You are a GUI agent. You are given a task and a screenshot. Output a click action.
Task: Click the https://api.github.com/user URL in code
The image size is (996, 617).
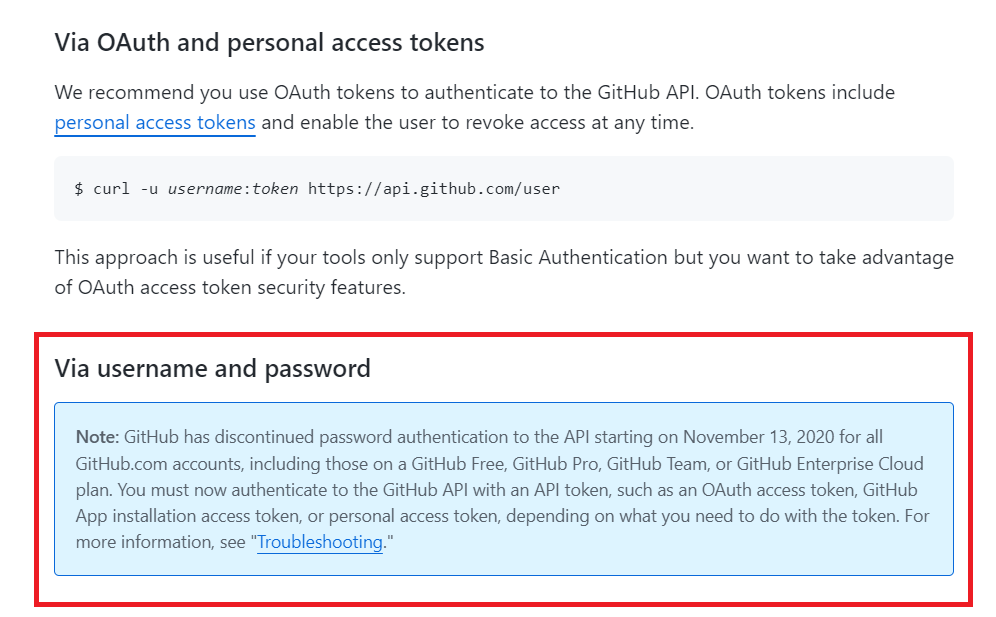coord(434,189)
